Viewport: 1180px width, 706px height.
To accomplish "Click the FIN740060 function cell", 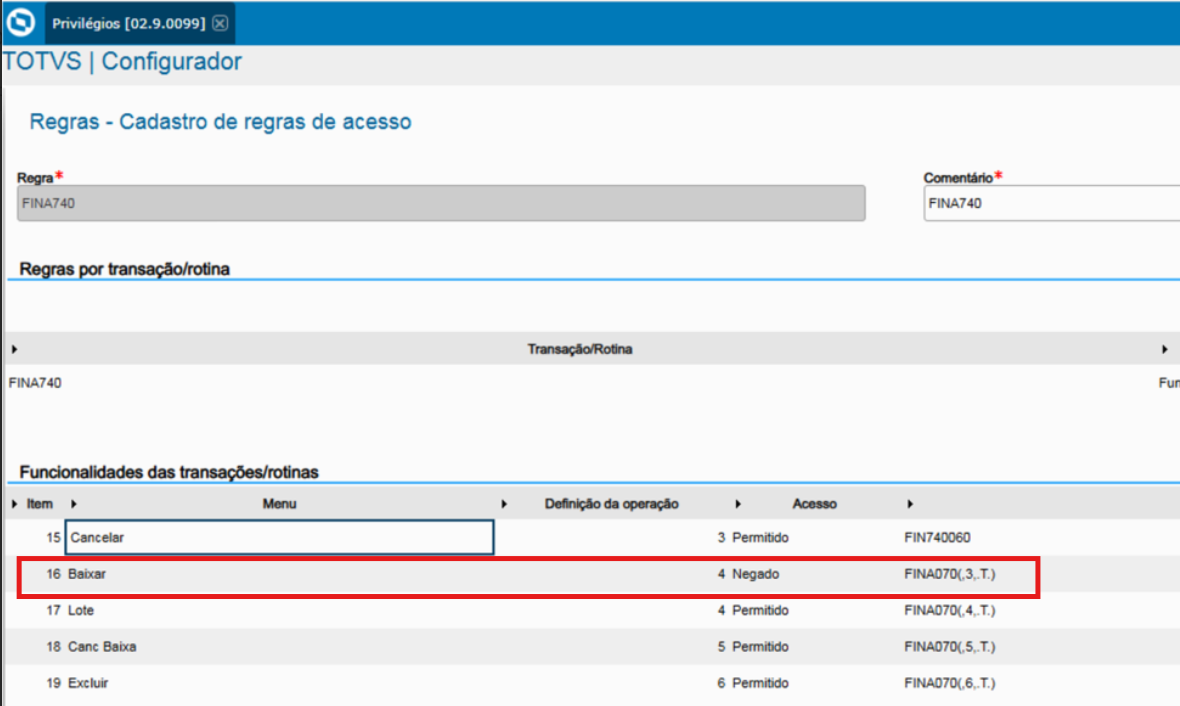I will [937, 537].
